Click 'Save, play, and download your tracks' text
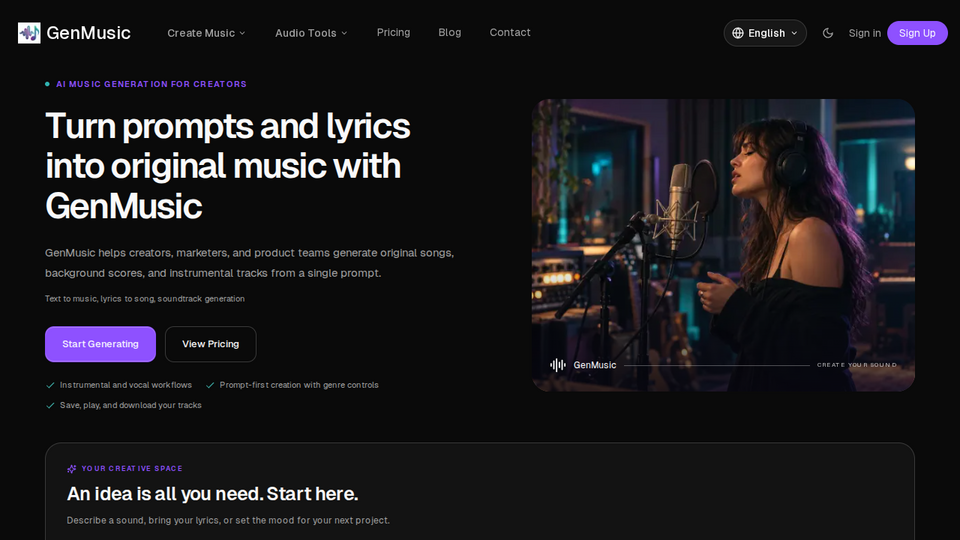Screen dimensions: 960x540 [130, 405]
